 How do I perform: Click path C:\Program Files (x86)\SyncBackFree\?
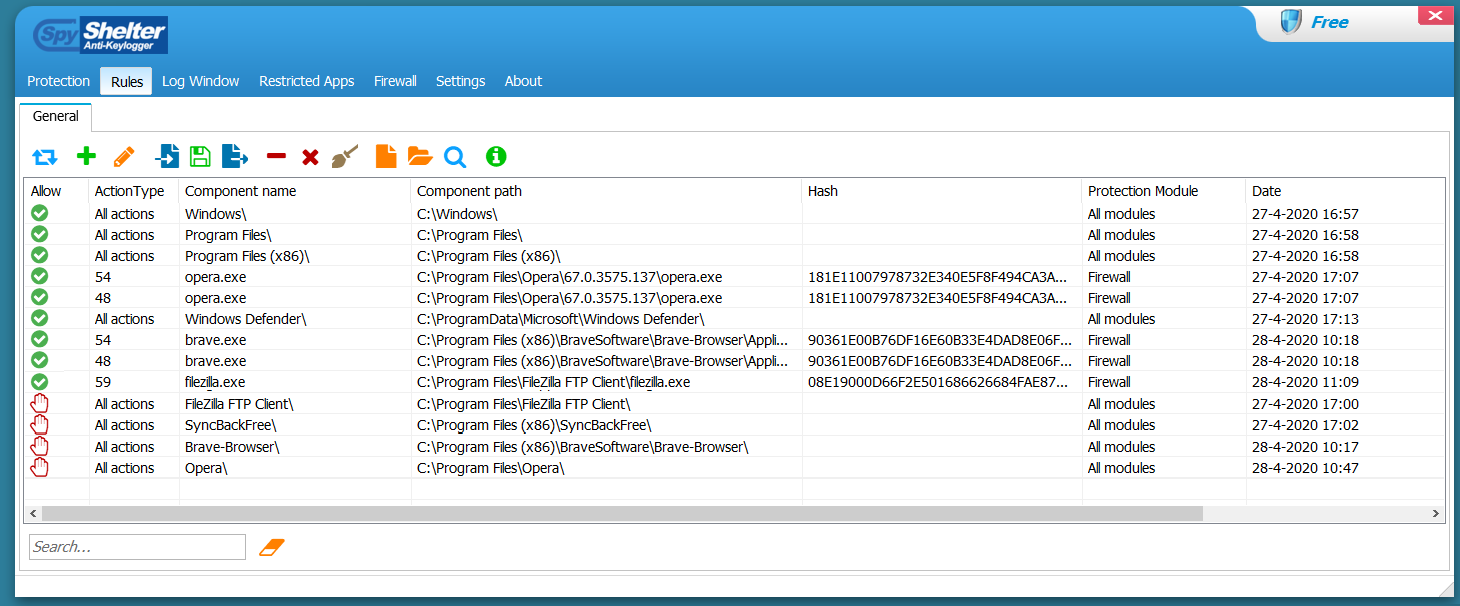(534, 425)
